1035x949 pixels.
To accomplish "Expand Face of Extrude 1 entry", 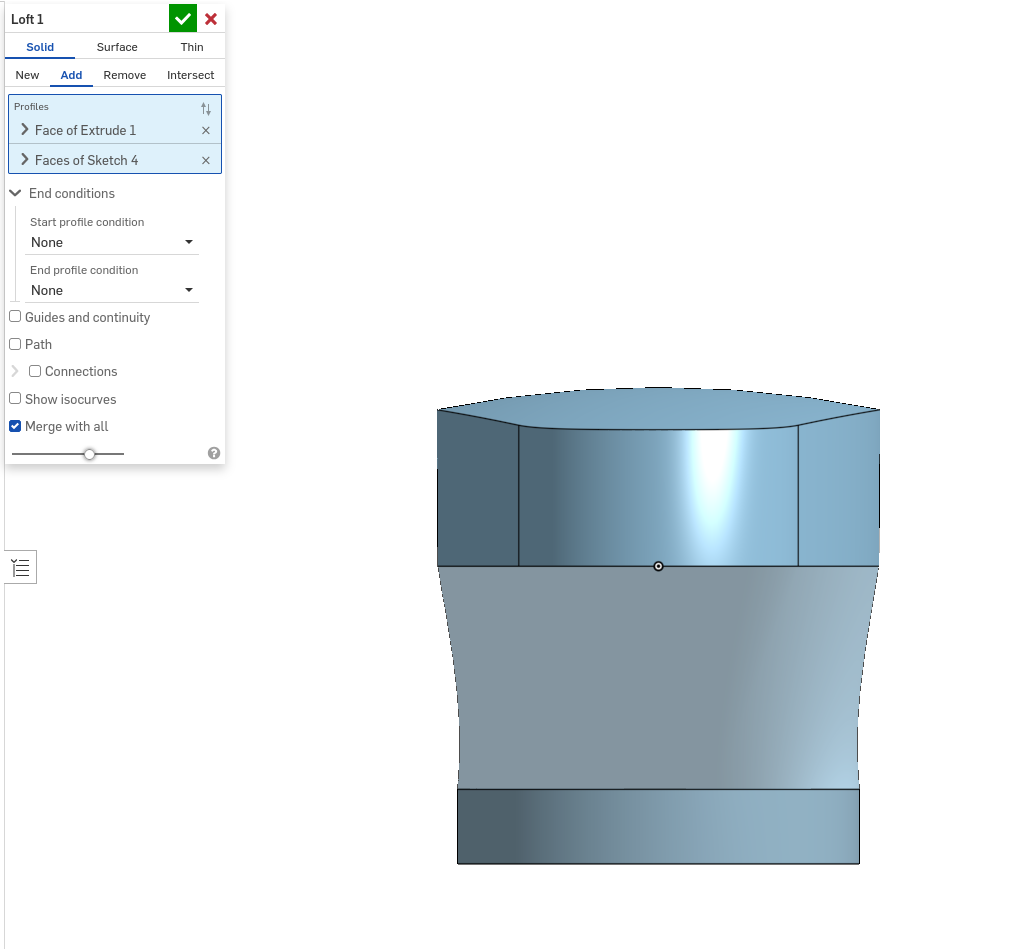I will pos(25,129).
